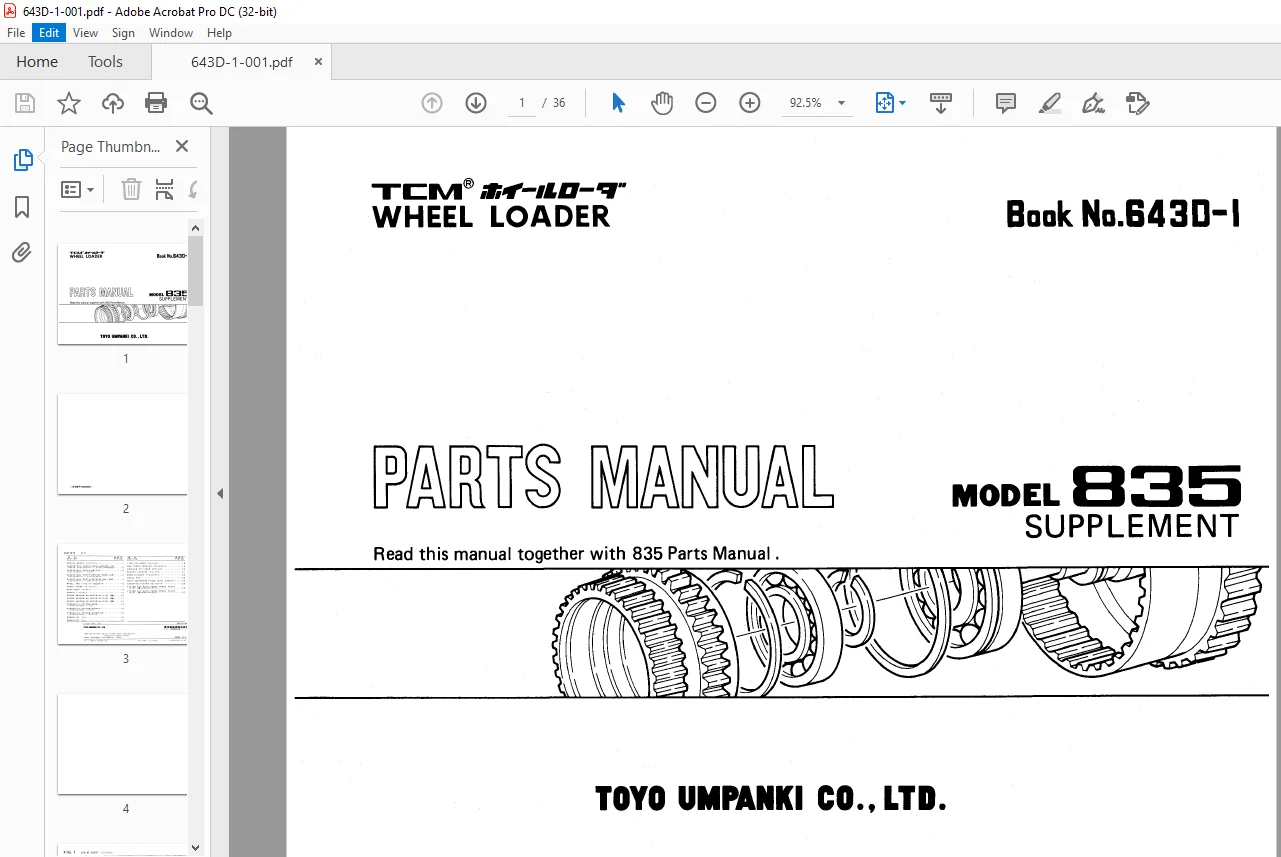
Task: Activate the Hand pan tool
Action: pos(662,103)
